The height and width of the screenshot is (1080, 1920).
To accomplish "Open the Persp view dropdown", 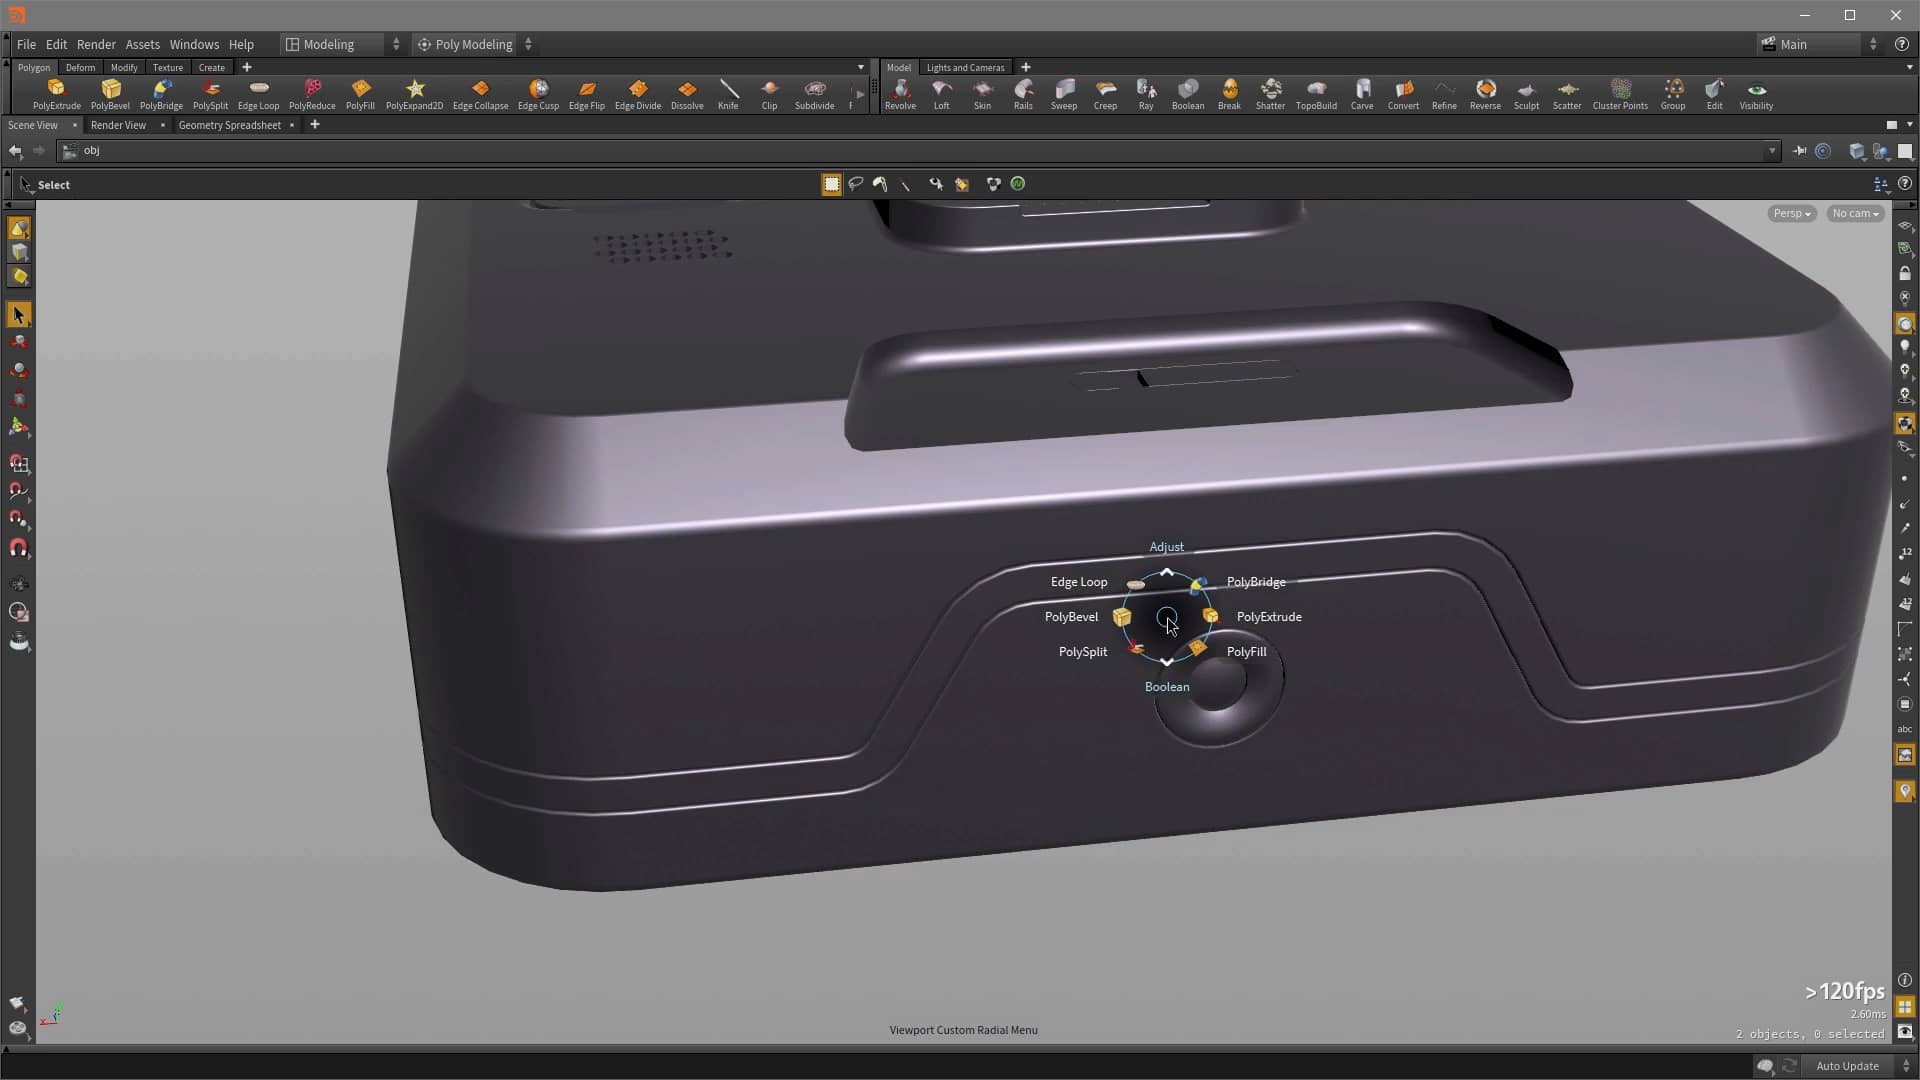I will click(x=1790, y=213).
